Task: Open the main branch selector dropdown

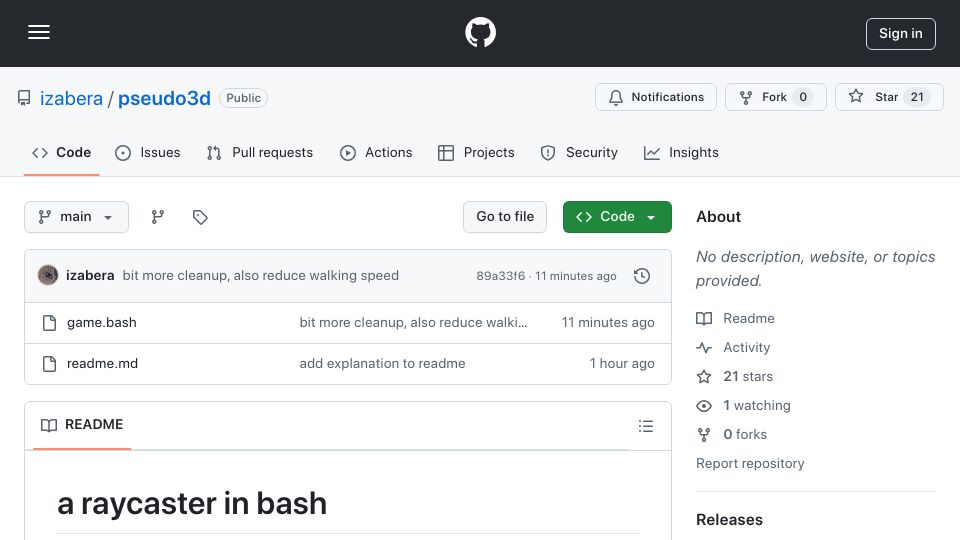Action: click(x=77, y=217)
